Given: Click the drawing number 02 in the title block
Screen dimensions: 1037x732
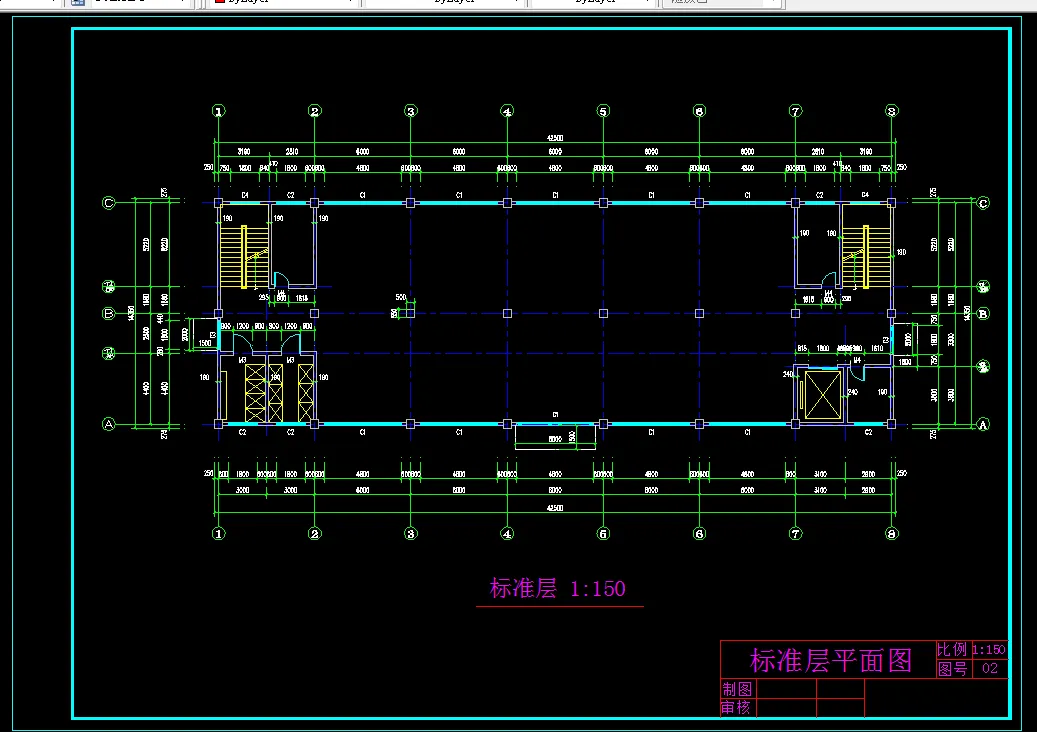Looking at the screenshot, I should [990, 668].
